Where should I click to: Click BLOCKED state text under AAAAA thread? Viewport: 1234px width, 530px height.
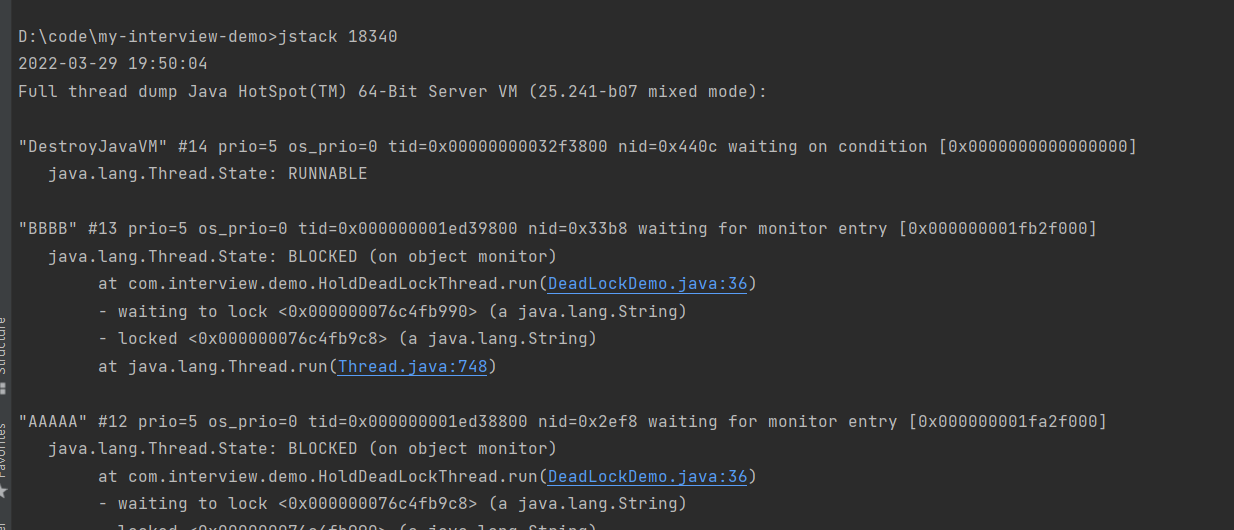point(322,449)
